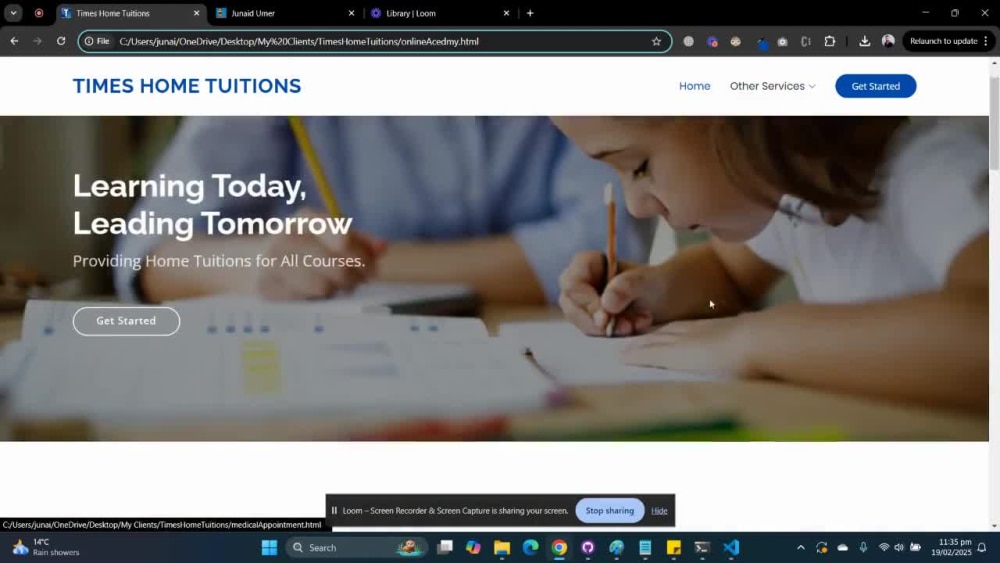This screenshot has height=563, width=1000.
Task: Close the Times Home Tuitions tab
Action: pyautogui.click(x=196, y=13)
